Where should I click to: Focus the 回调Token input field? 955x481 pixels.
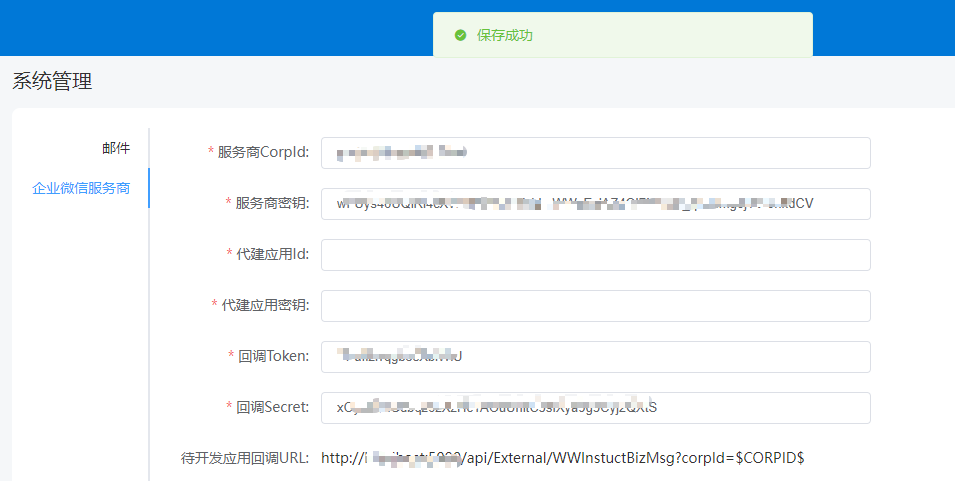(x=595, y=357)
